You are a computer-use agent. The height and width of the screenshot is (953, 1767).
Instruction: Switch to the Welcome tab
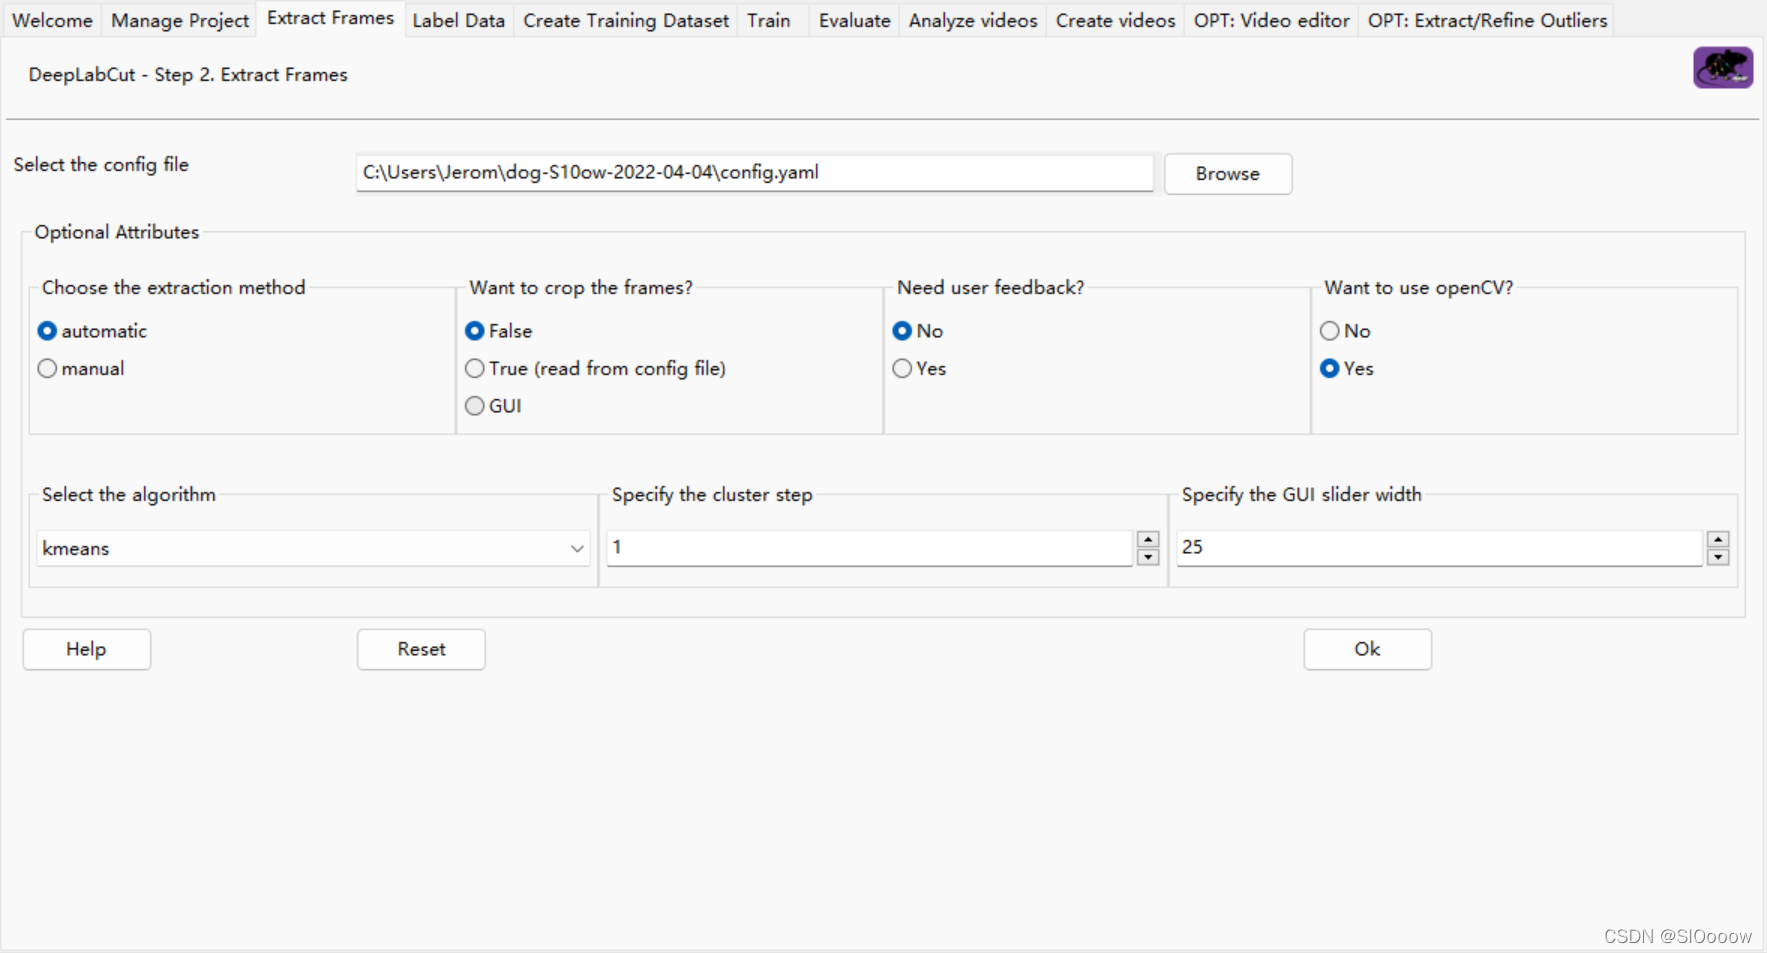(52, 20)
